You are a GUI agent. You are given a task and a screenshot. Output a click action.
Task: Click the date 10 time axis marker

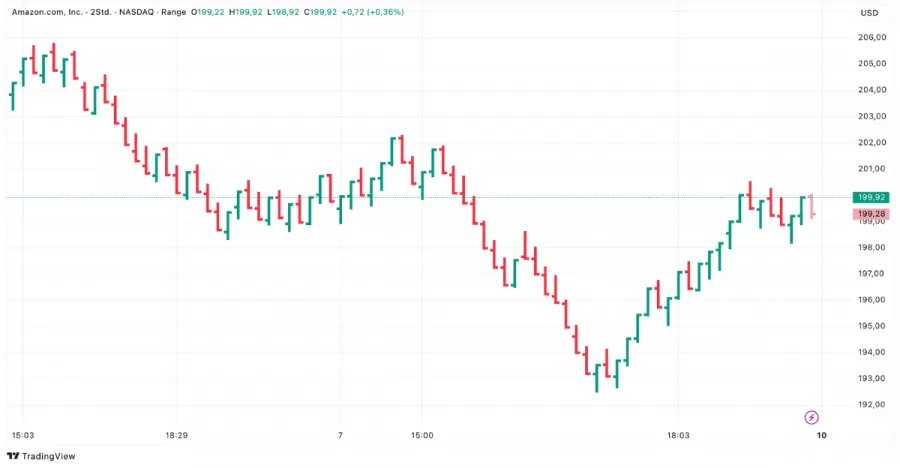point(821,435)
